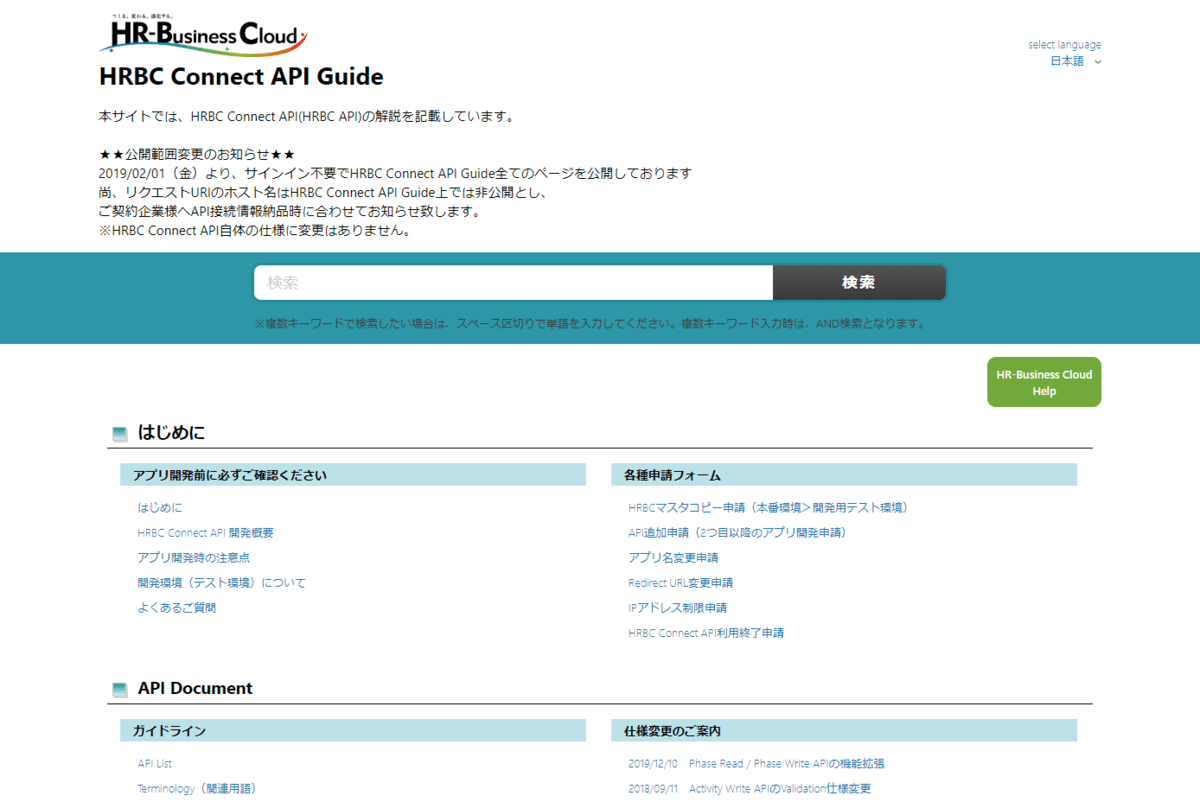Click the select language label
Image resolution: width=1200 pixels, height=802 pixels.
pos(1064,45)
